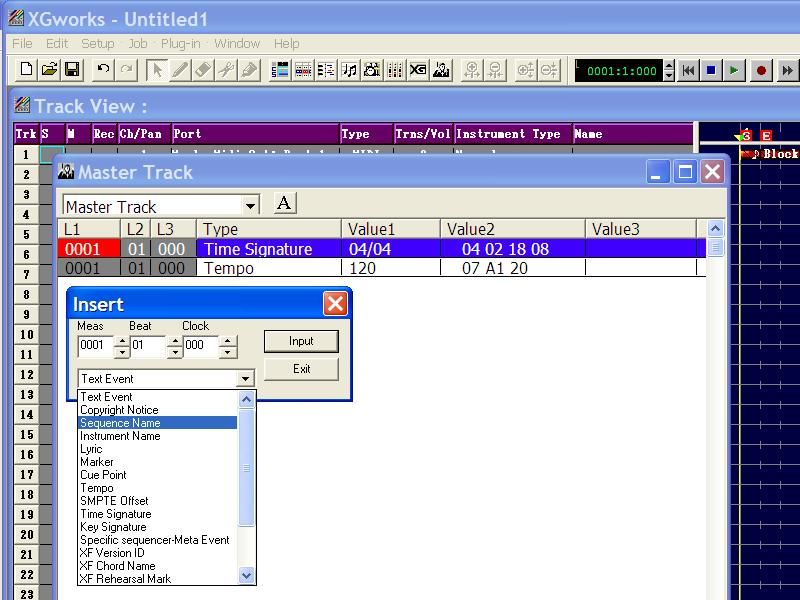Open the Window menu
This screenshot has width=800, height=600.
pos(237,44)
